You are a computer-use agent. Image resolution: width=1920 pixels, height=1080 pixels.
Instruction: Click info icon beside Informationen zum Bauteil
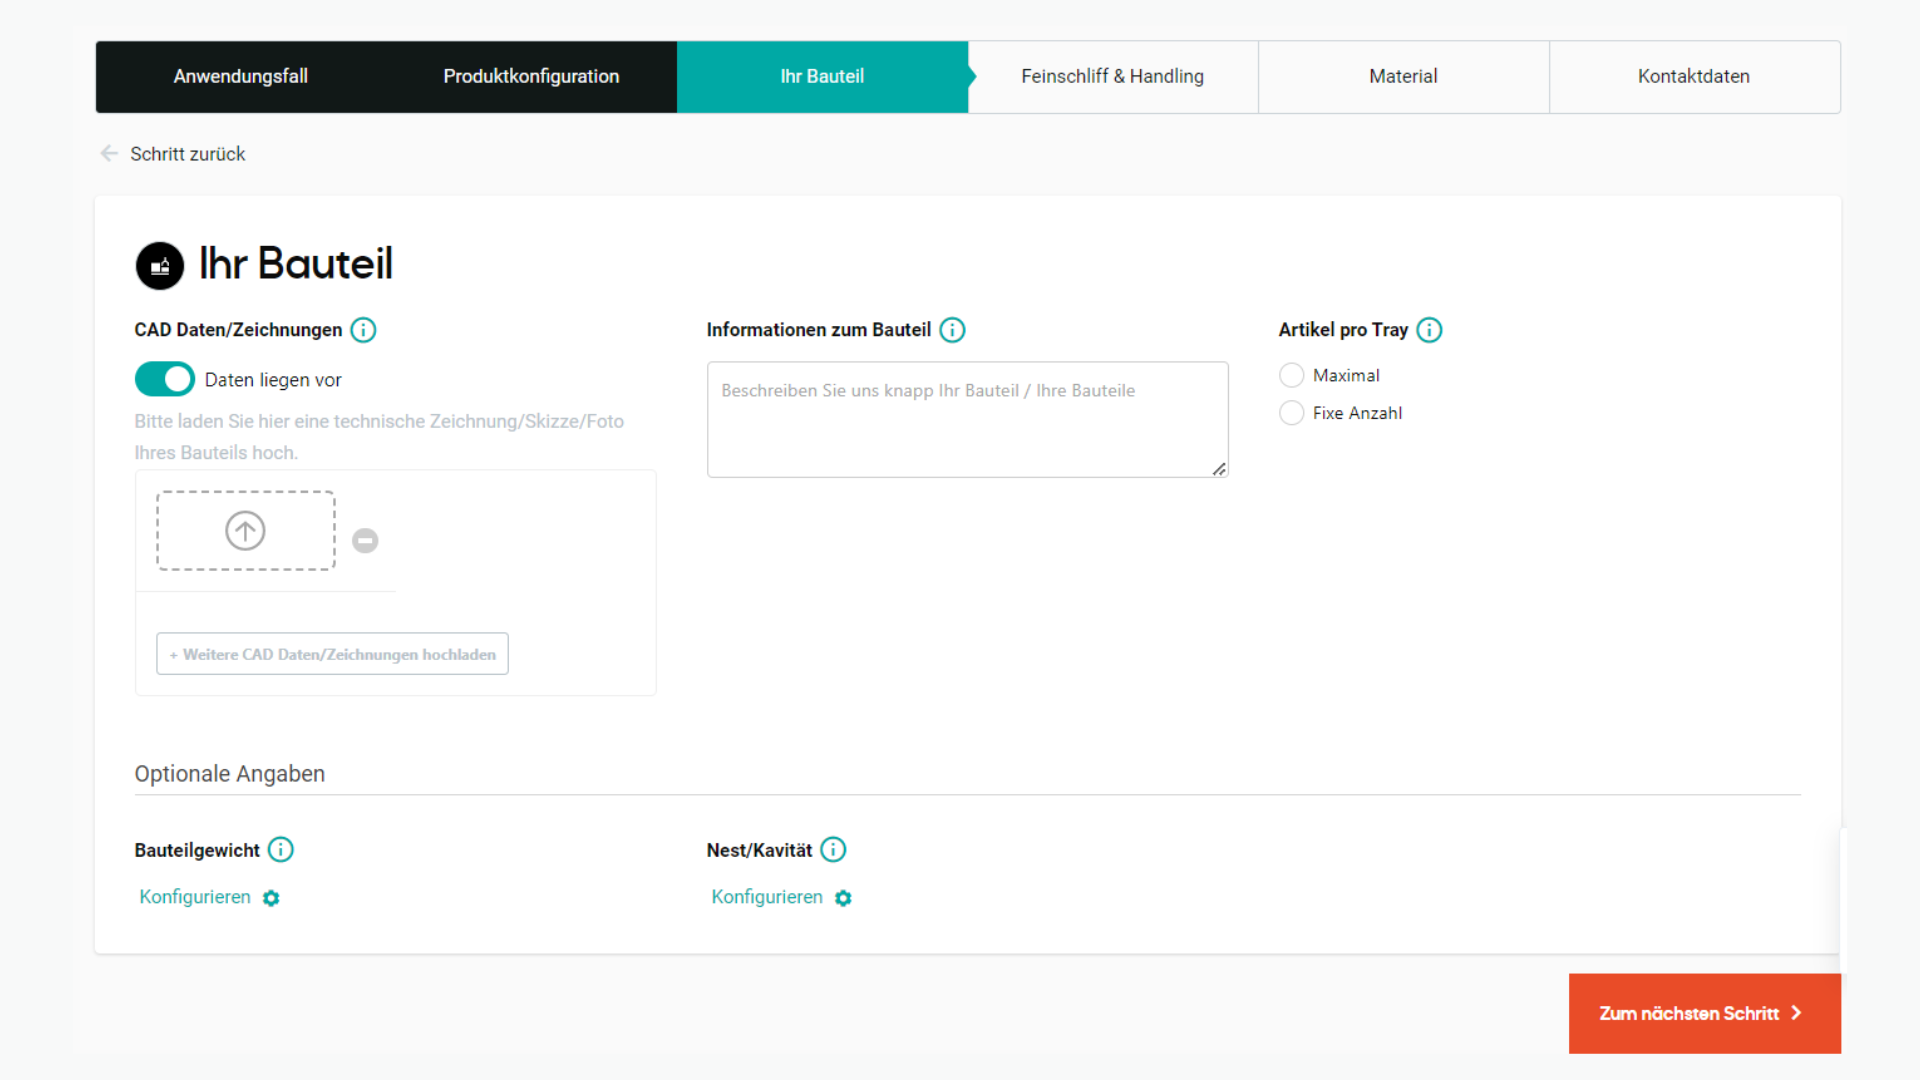(952, 330)
